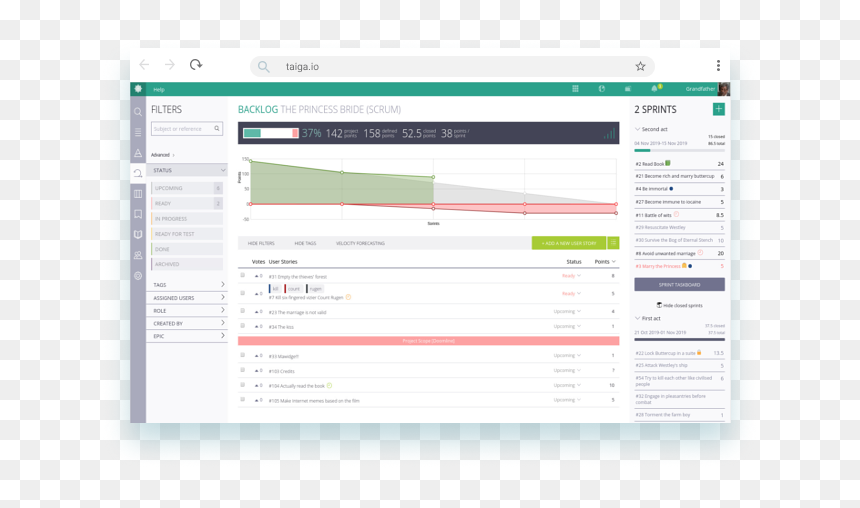Viewport: 860px width, 508px height.
Task: Open the projects grid icon in the top bar
Action: tap(575, 89)
